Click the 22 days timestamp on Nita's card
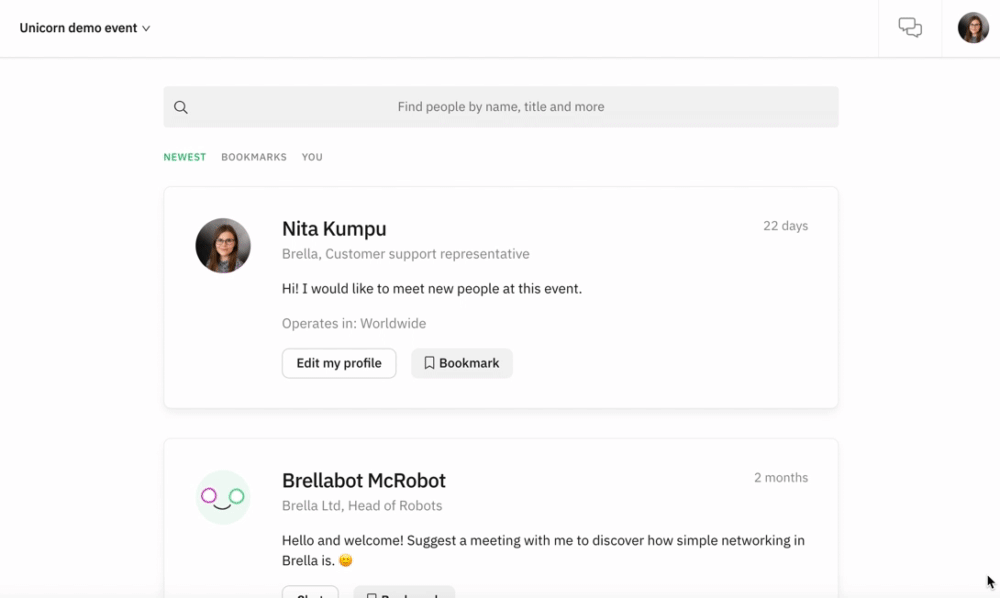Screen dimensions: 1000x598 [x=786, y=226]
